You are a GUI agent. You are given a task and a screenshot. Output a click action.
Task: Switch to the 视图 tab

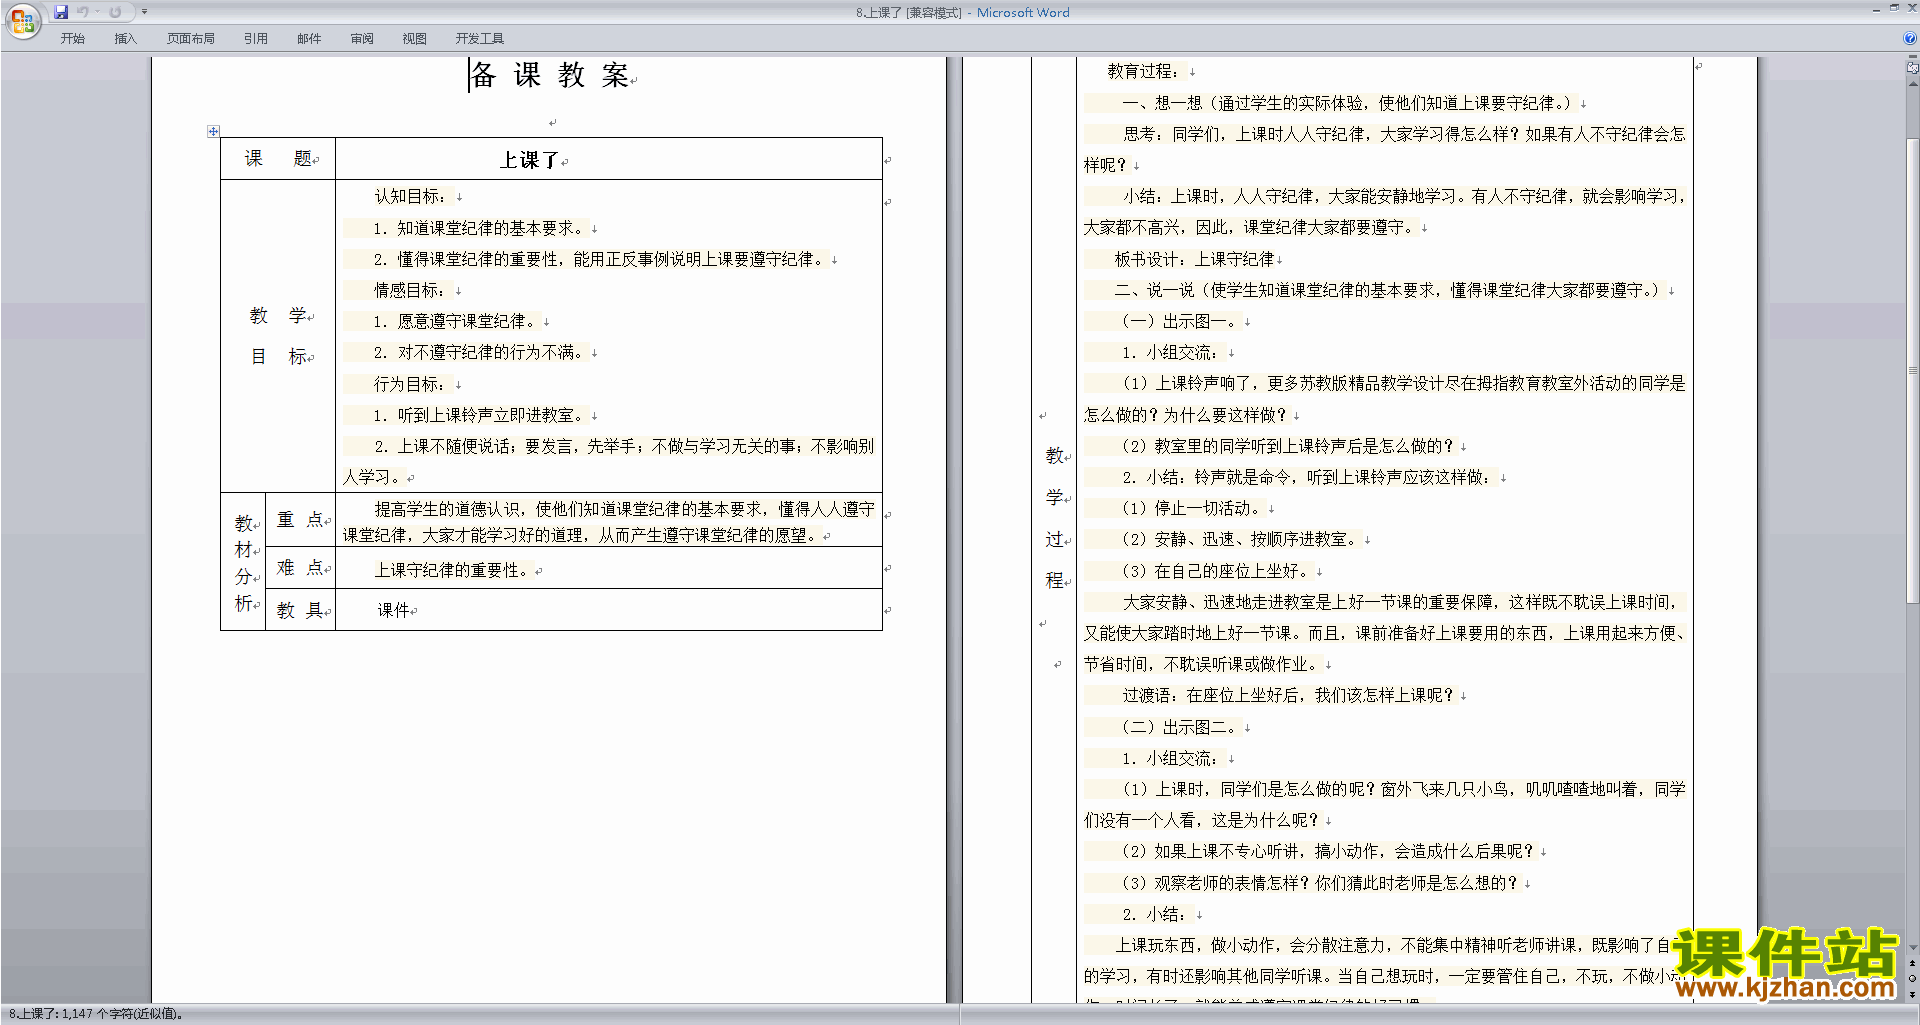click(x=414, y=38)
